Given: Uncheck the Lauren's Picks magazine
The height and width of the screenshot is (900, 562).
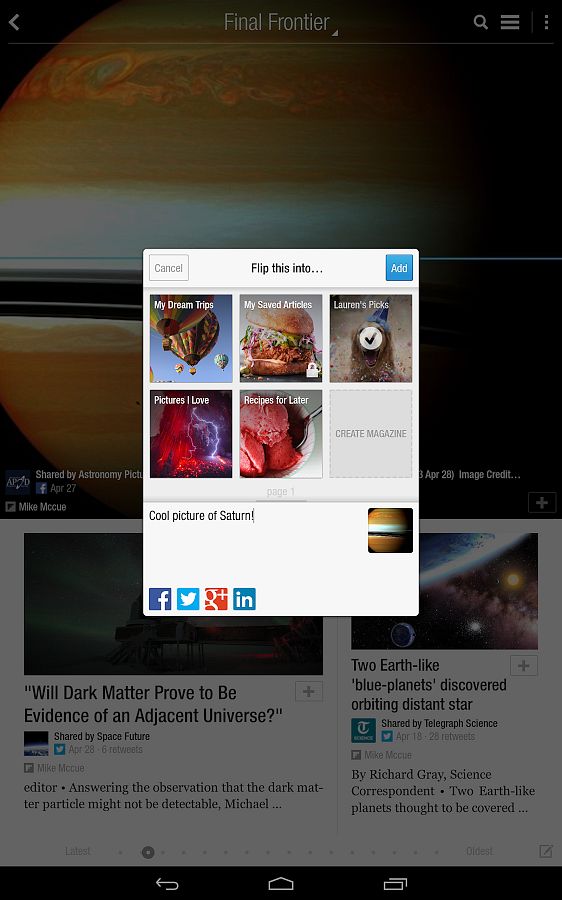Looking at the screenshot, I should pos(371,338).
